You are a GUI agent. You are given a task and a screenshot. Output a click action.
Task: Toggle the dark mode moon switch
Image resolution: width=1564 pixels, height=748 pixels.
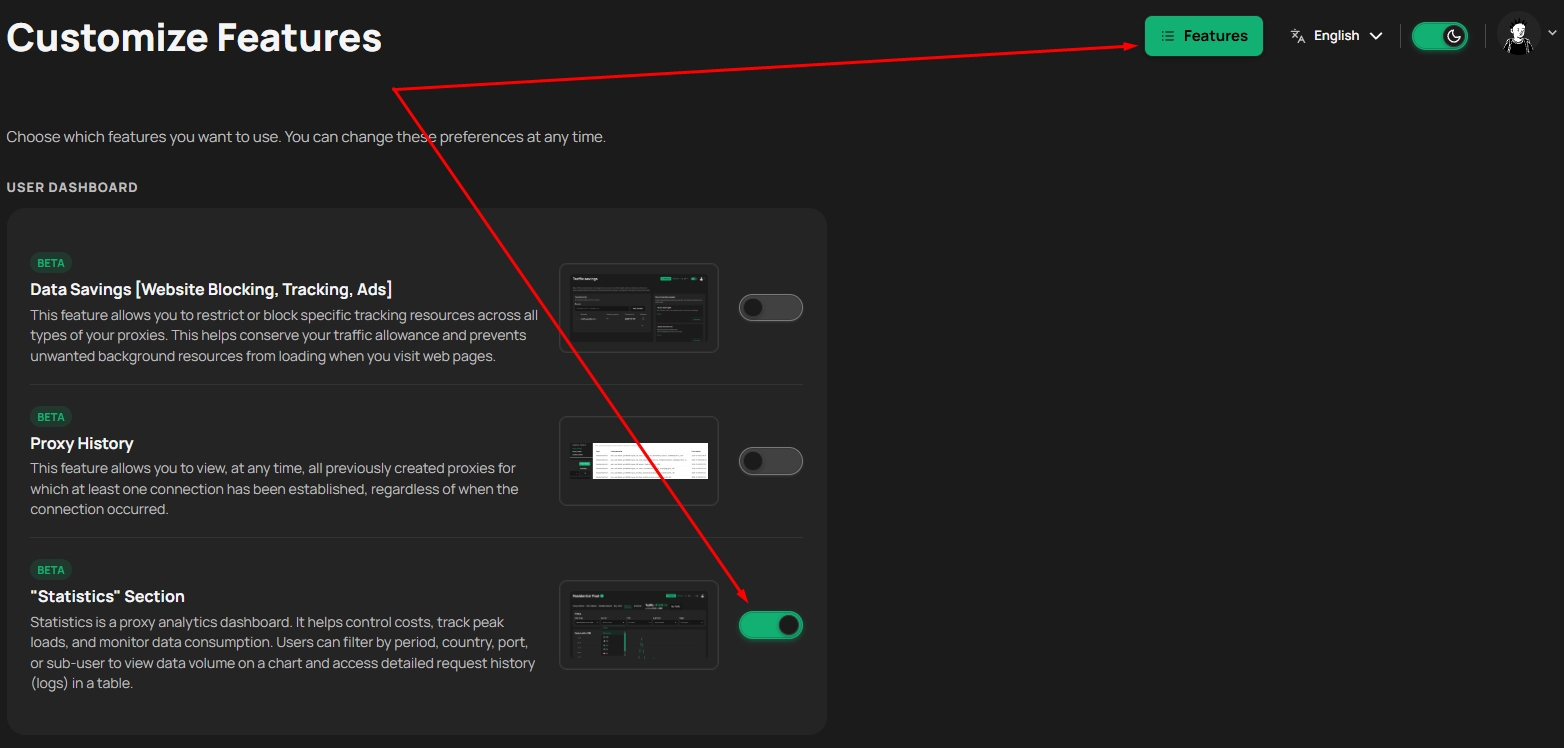tap(1440, 36)
